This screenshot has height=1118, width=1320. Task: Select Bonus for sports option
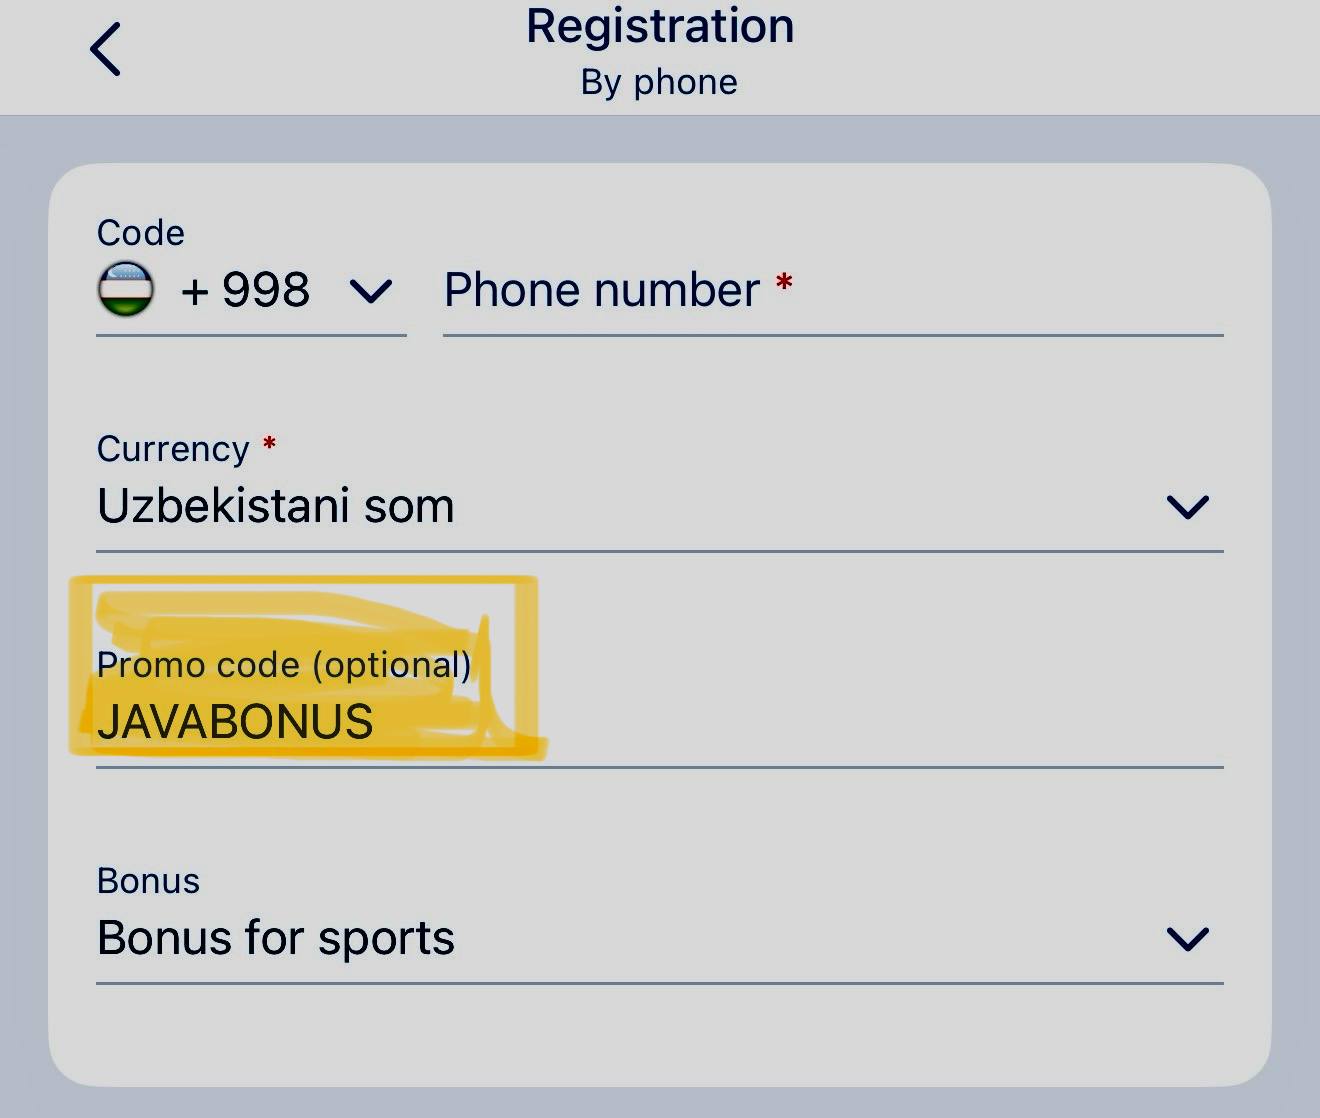pyautogui.click(x=276, y=938)
